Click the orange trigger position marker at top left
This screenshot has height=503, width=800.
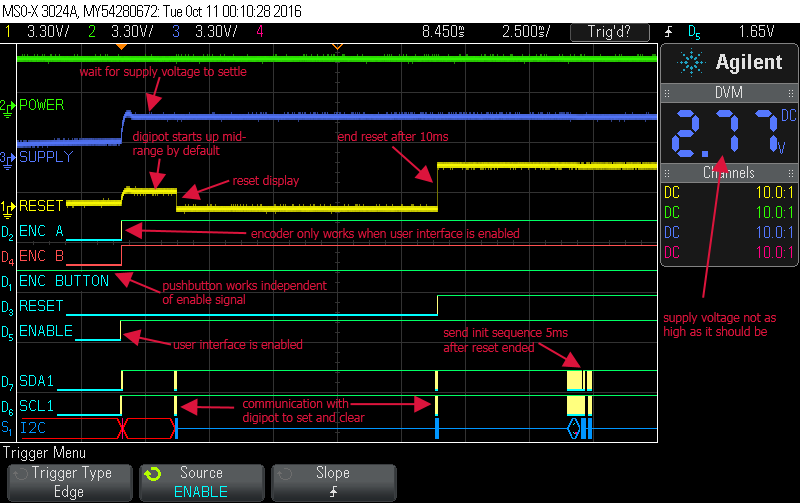[x=121, y=47]
